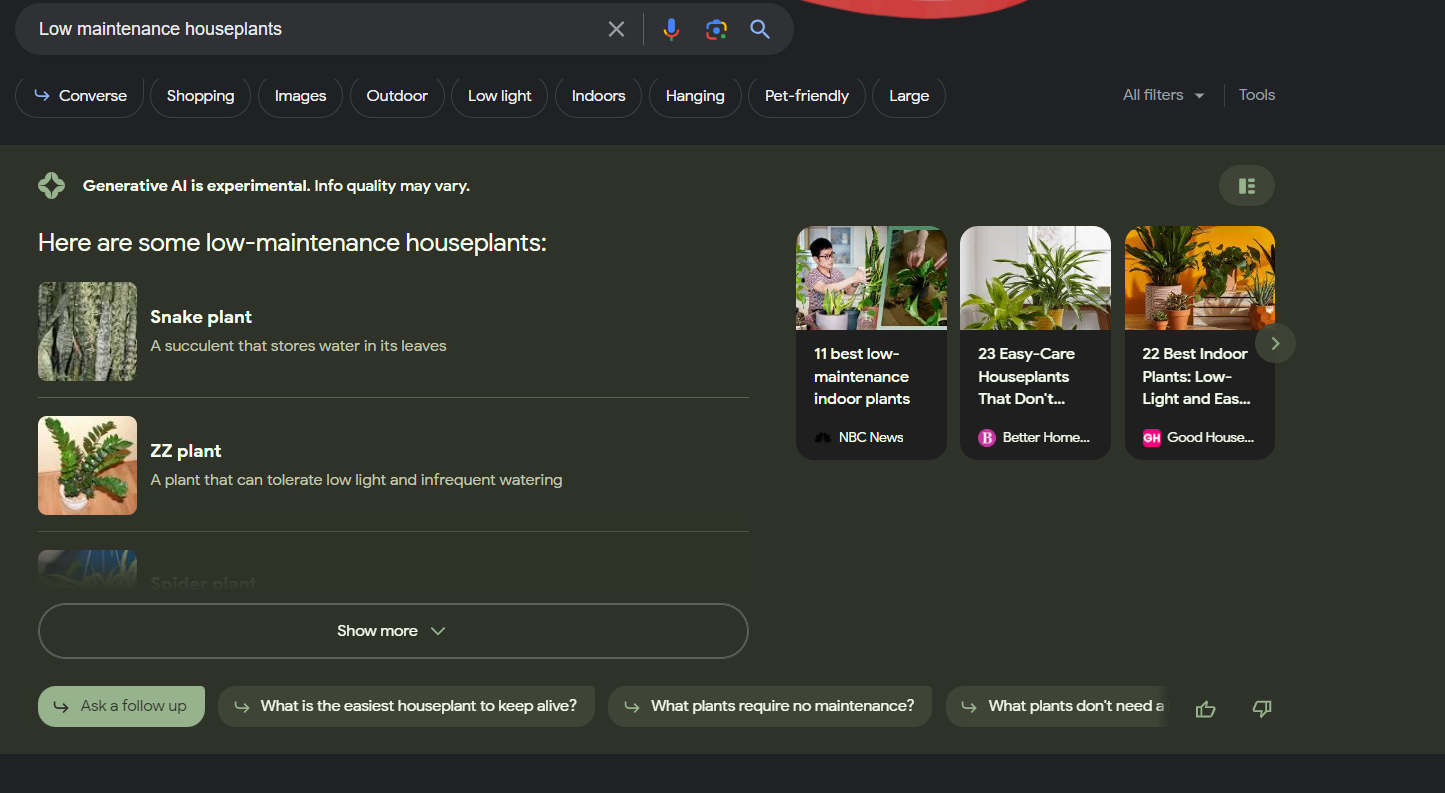Focus the search input field

click(x=315, y=29)
